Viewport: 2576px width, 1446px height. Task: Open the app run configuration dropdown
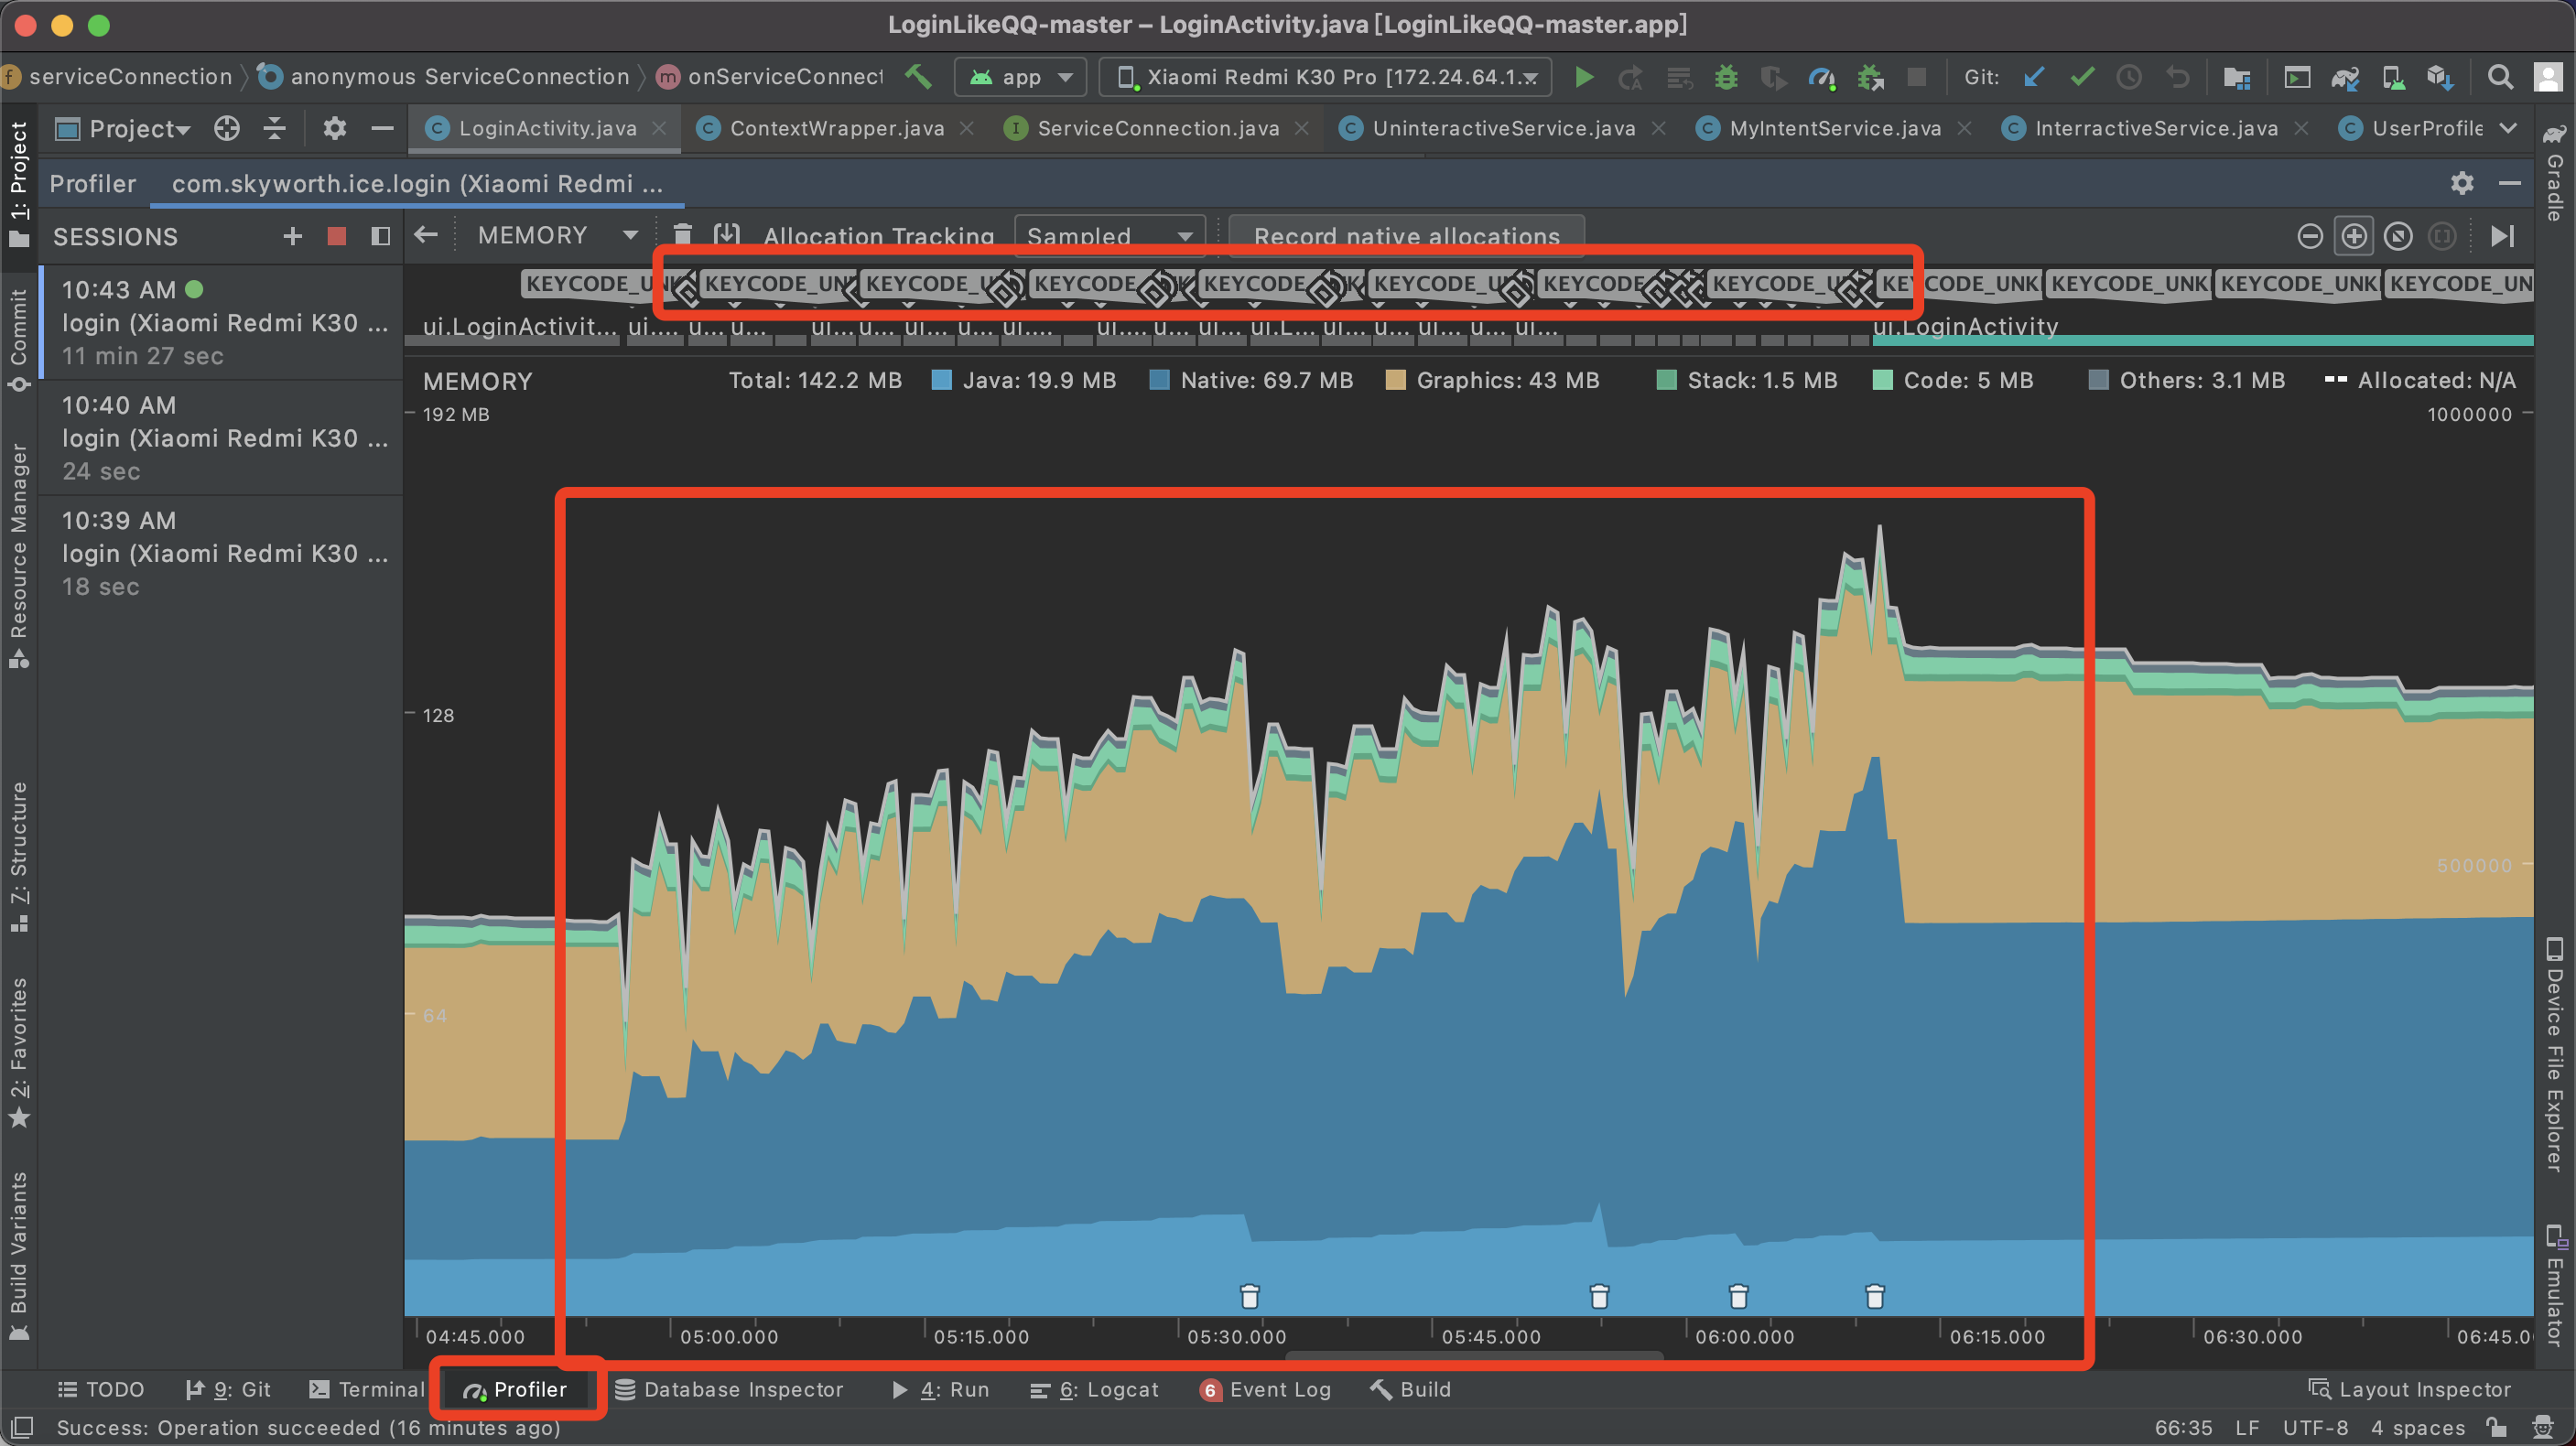pos(1021,77)
